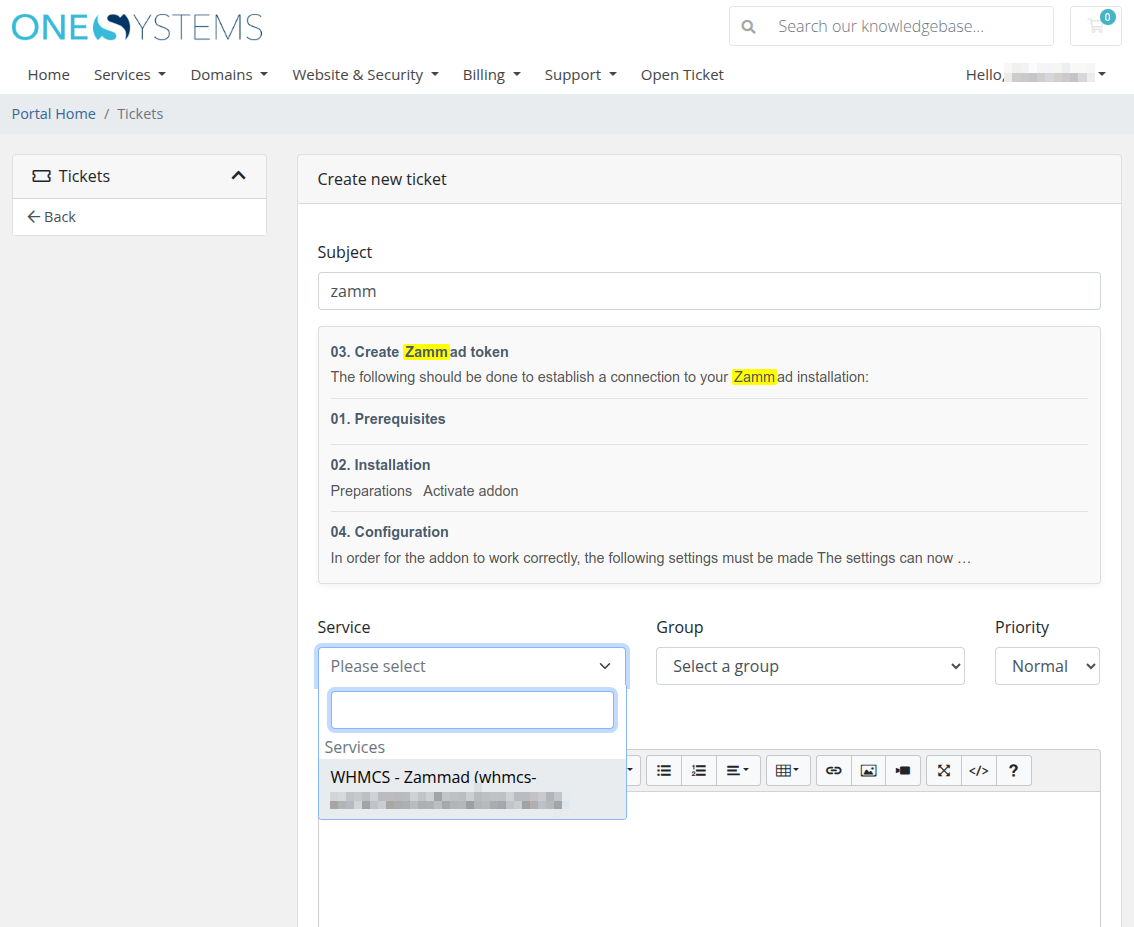Screen dimensions: 1134x927
Task: Open the Billing navigation dropdown
Action: point(492,75)
